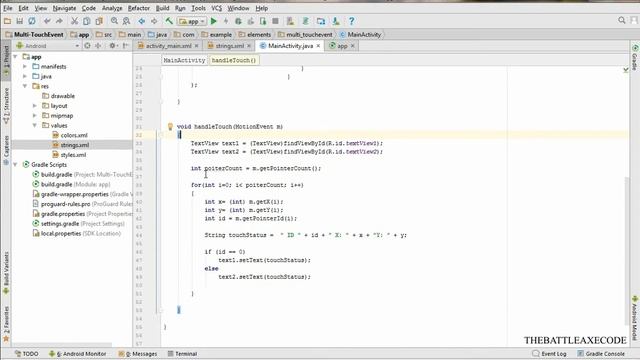The image size is (640, 360).
Task: Expand the manifests folder
Action: coord(25,67)
